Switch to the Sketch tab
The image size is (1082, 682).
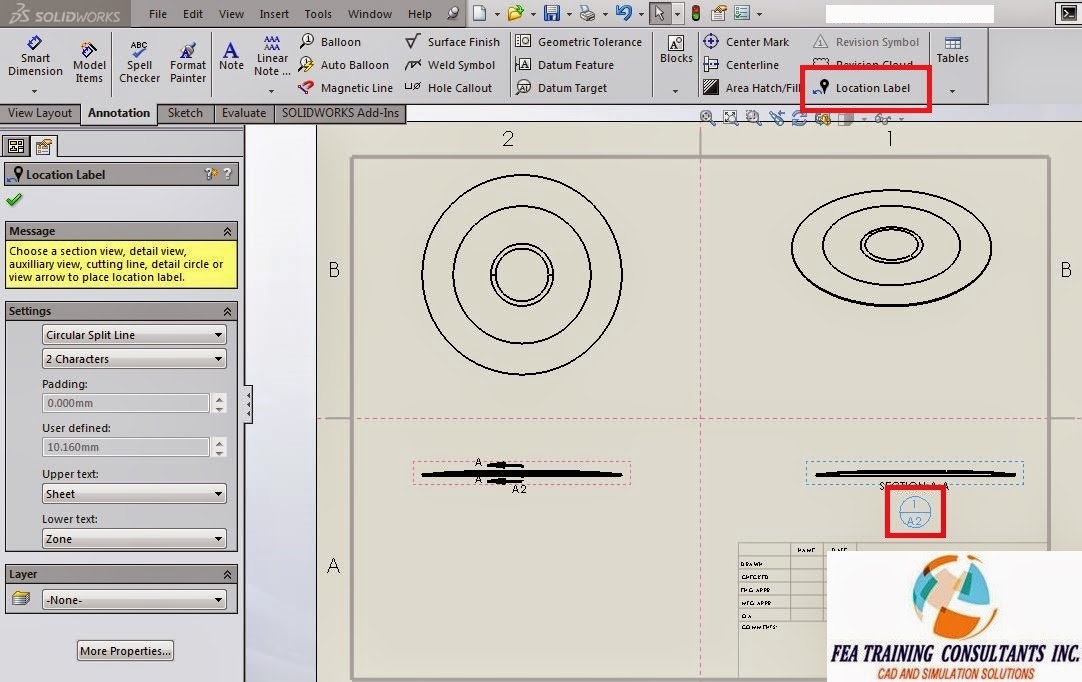tap(184, 113)
